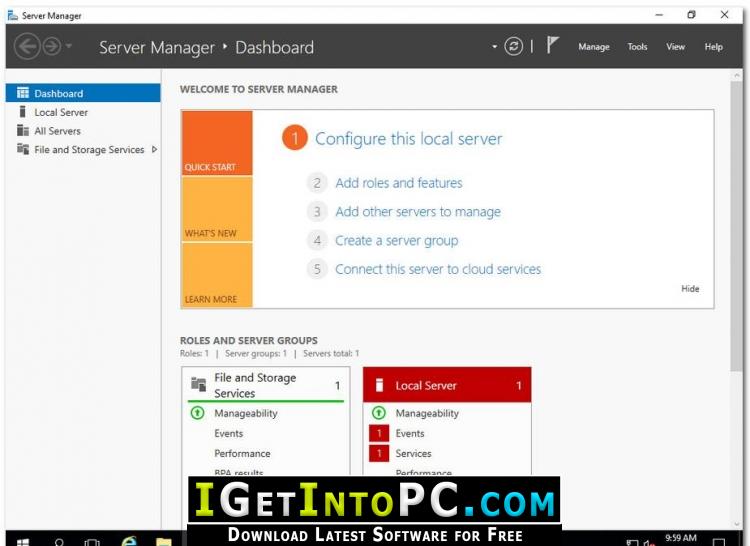Click green Manageability icon in File and Storage tile
Image resolution: width=750 pixels, height=546 pixels.
click(x=197, y=413)
